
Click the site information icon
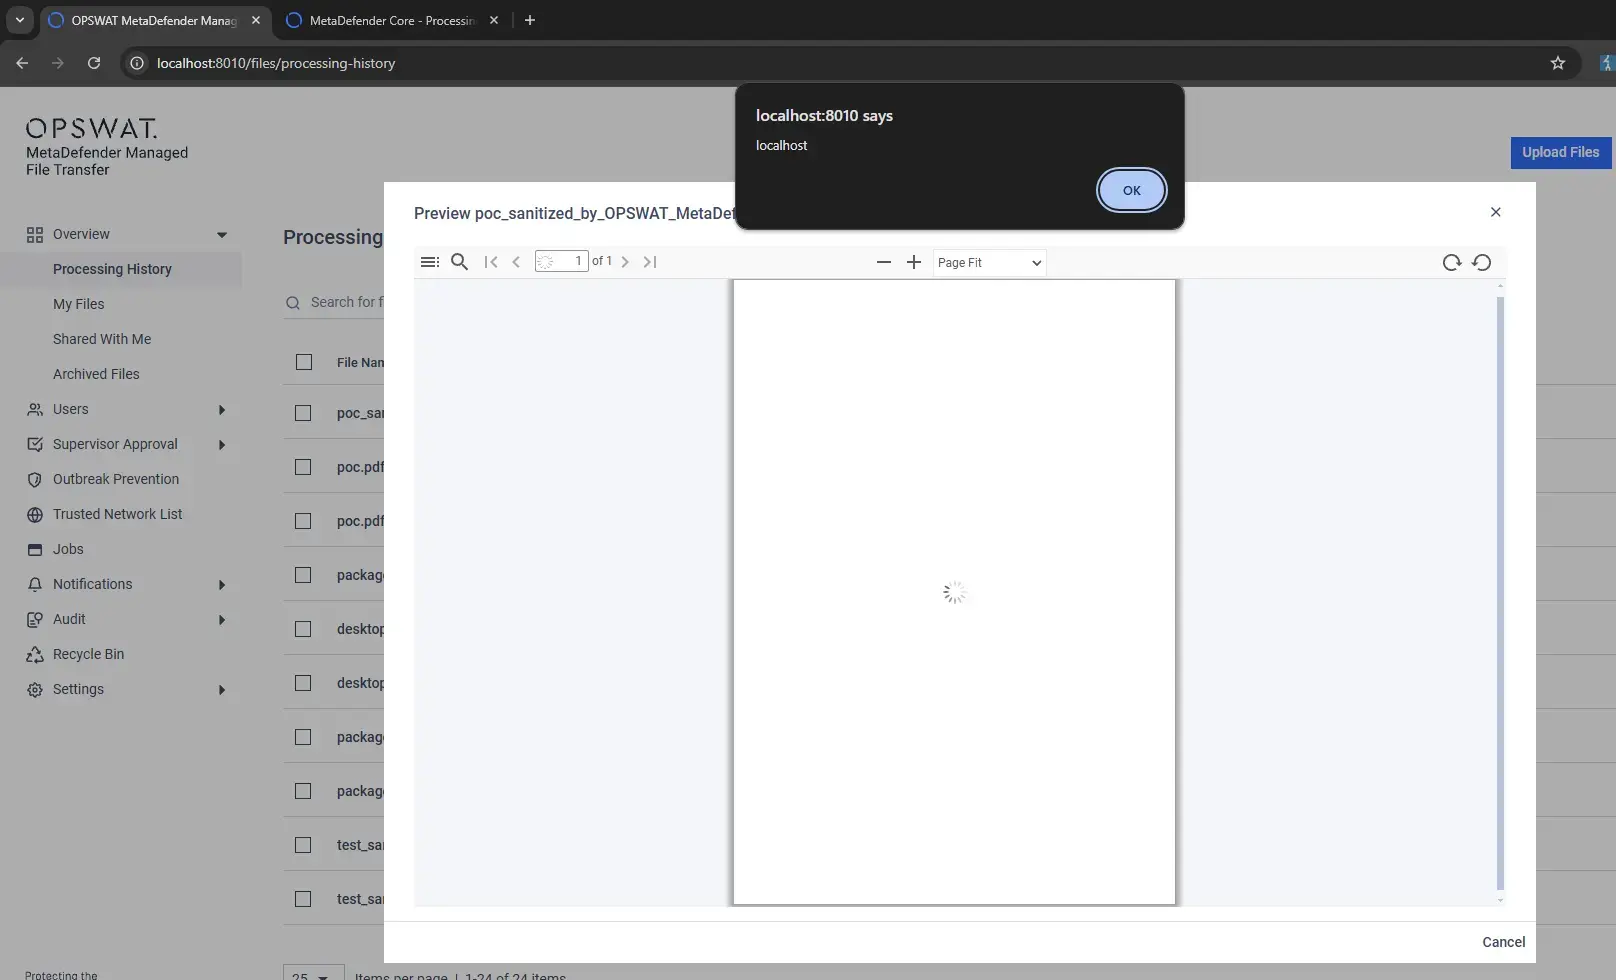tap(137, 63)
